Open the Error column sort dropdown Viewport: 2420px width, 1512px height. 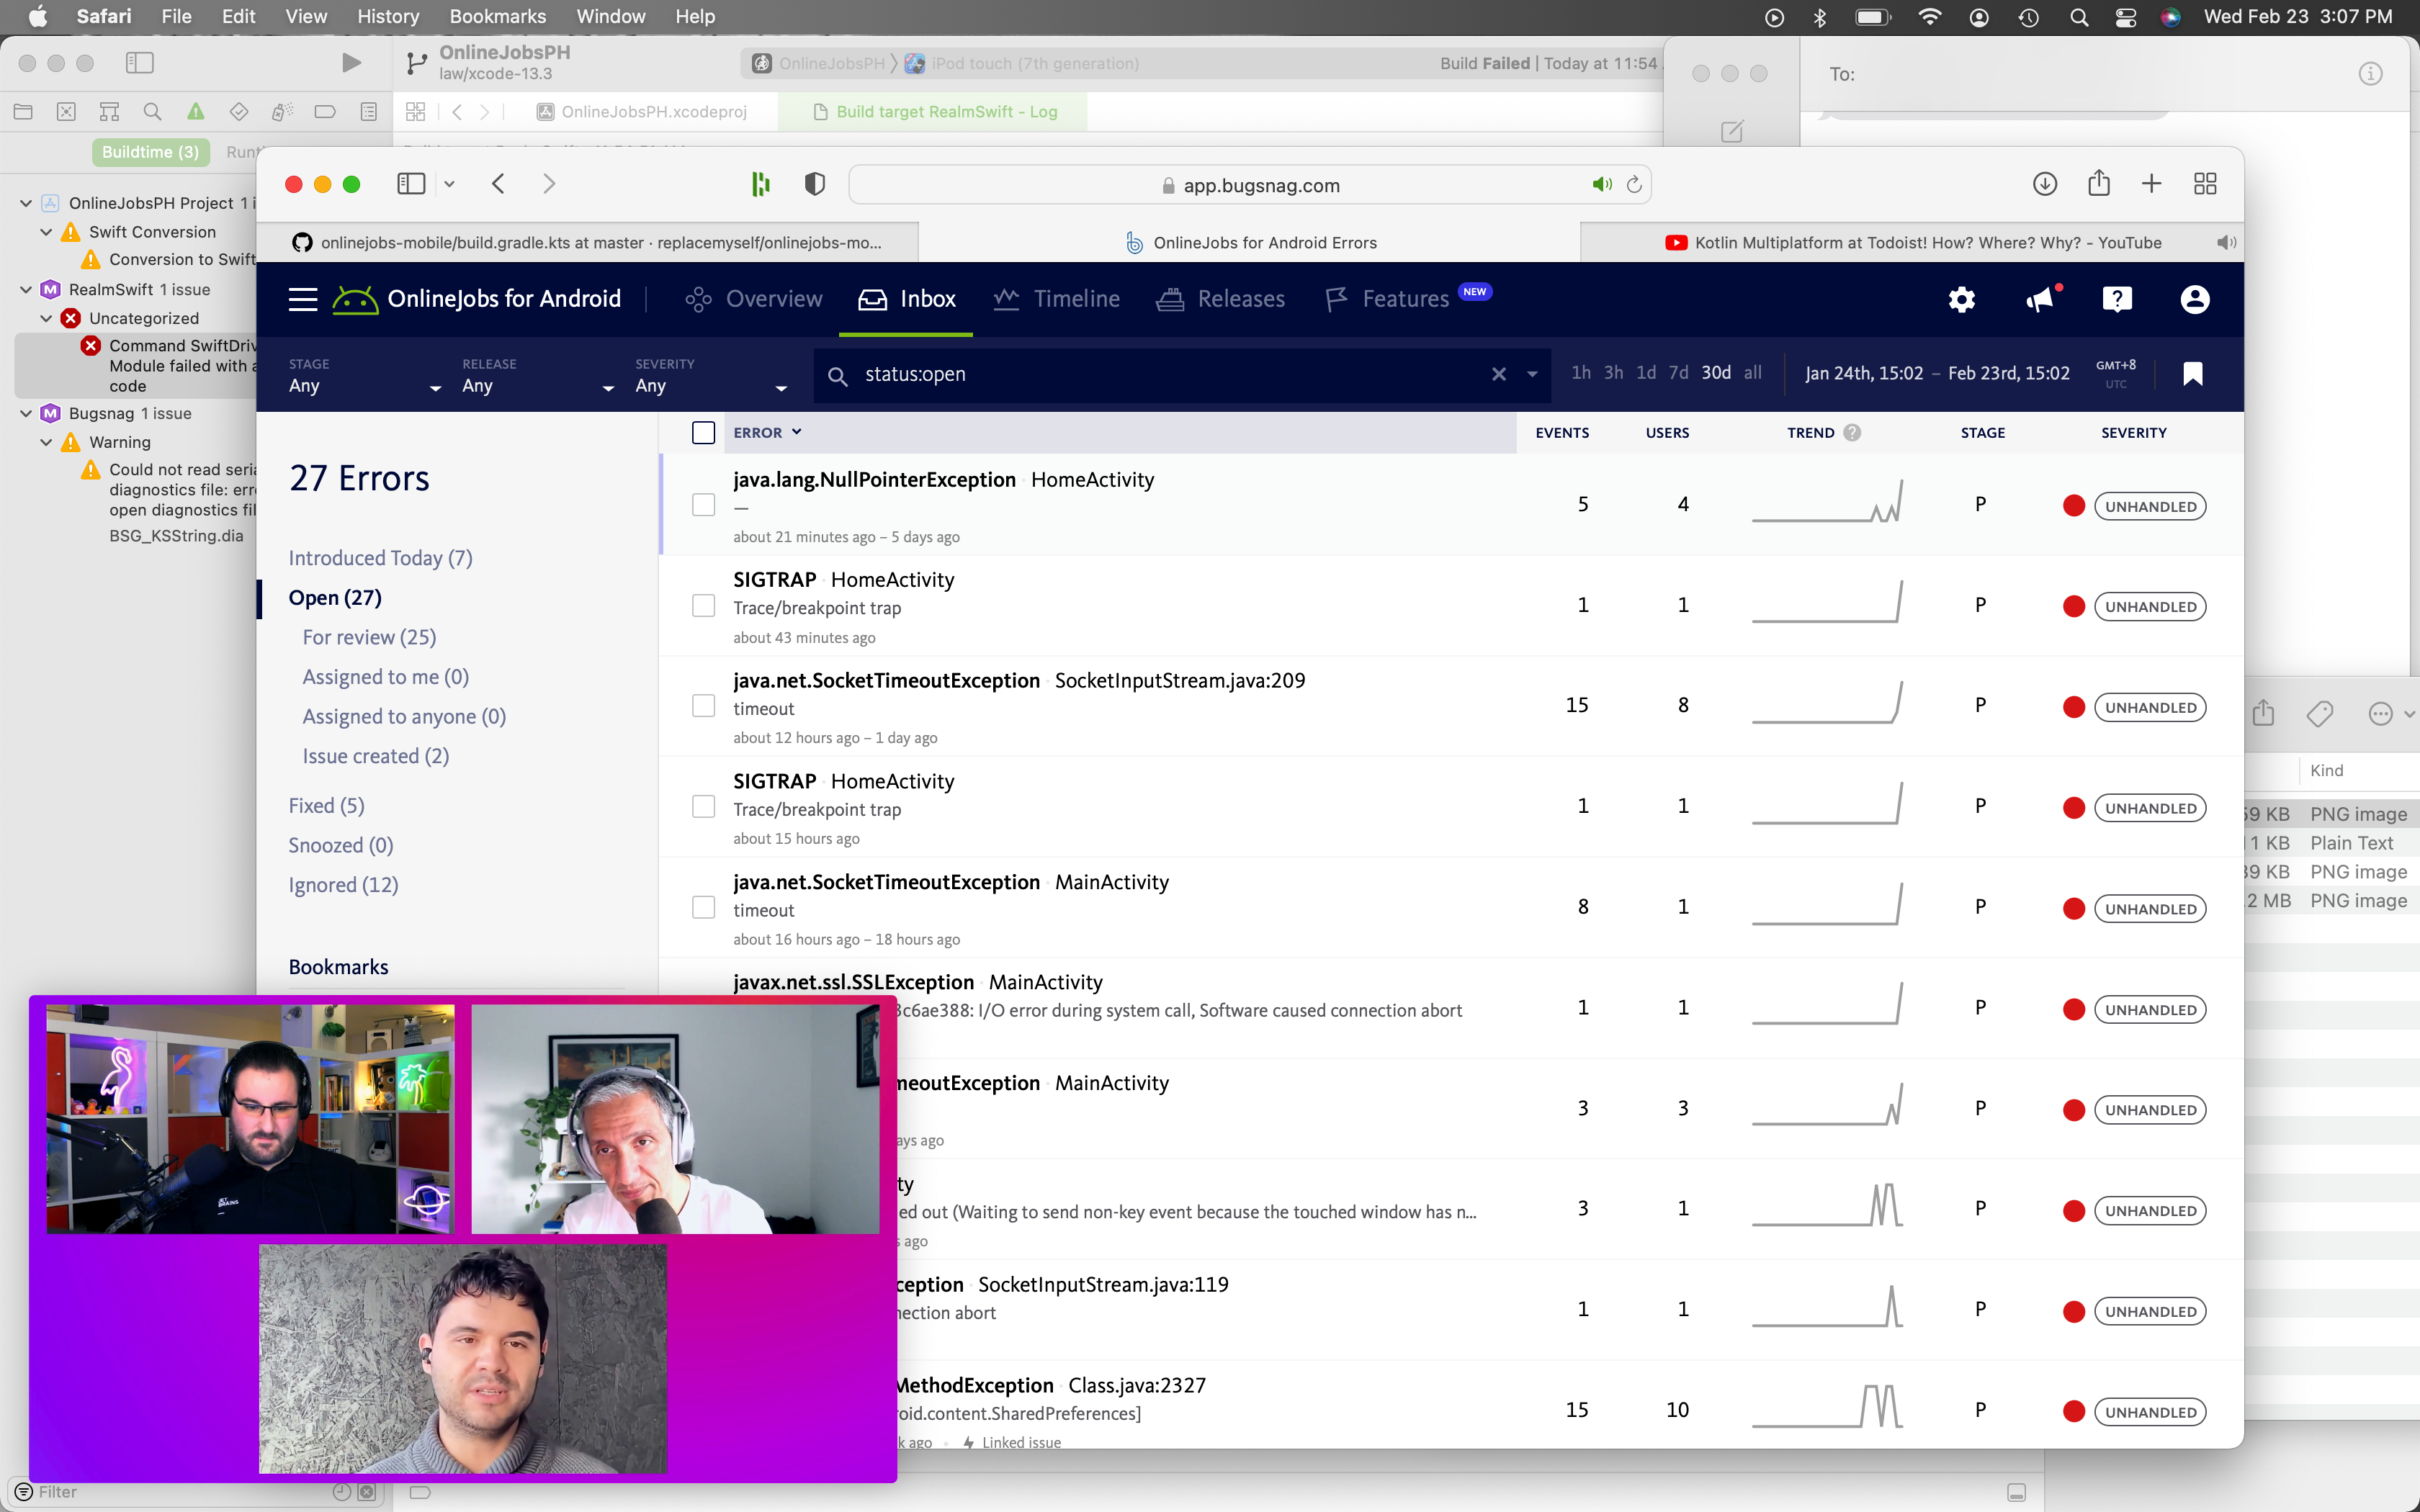pos(767,432)
